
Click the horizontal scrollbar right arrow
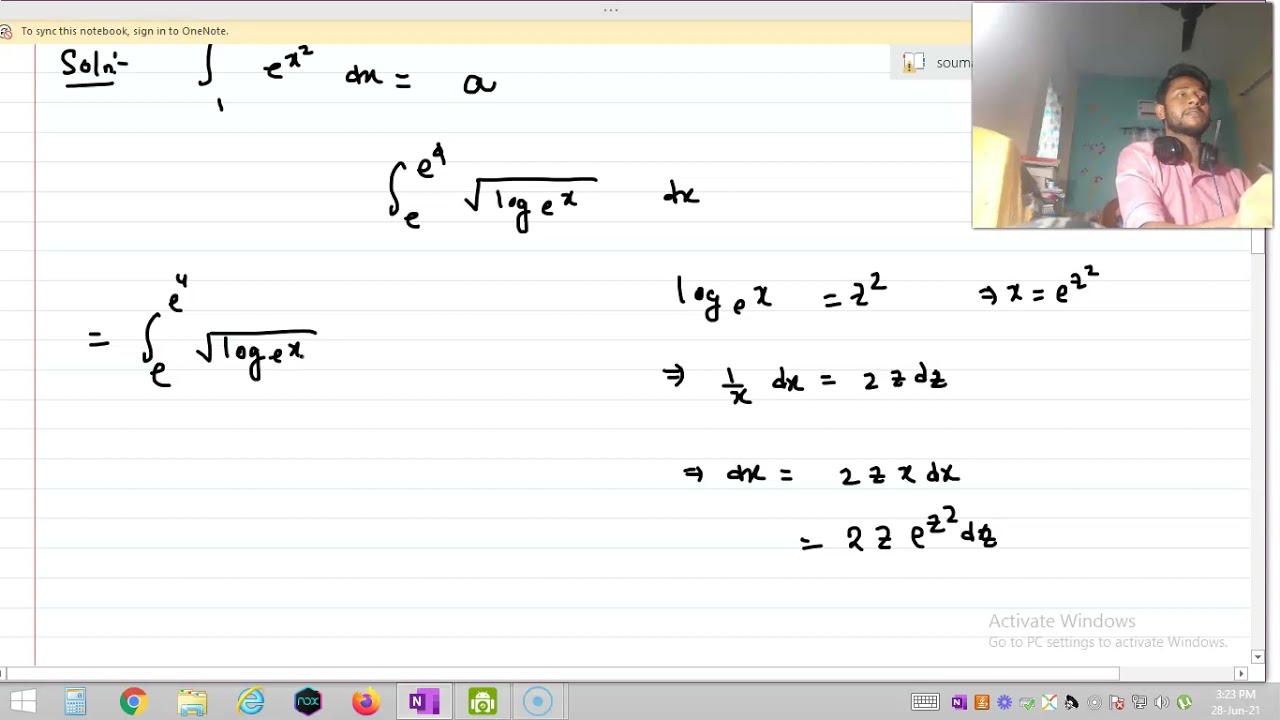pos(1241,674)
